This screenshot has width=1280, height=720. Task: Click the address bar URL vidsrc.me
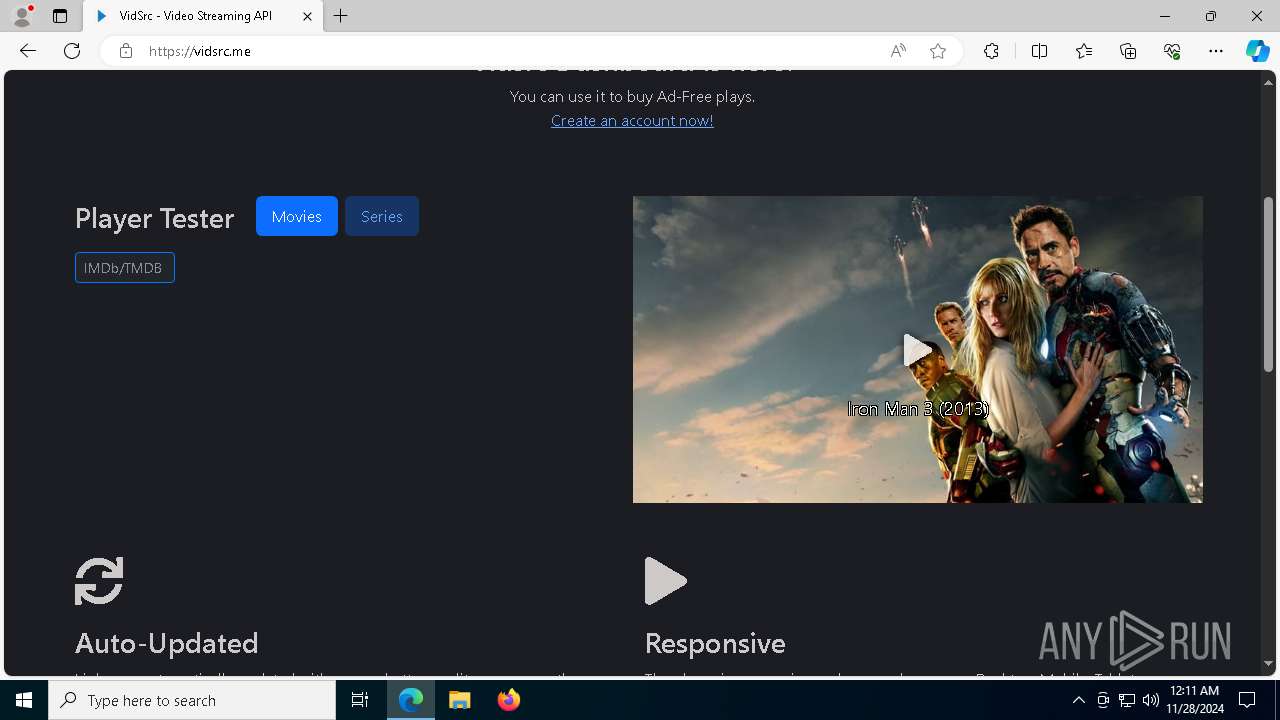(x=200, y=51)
